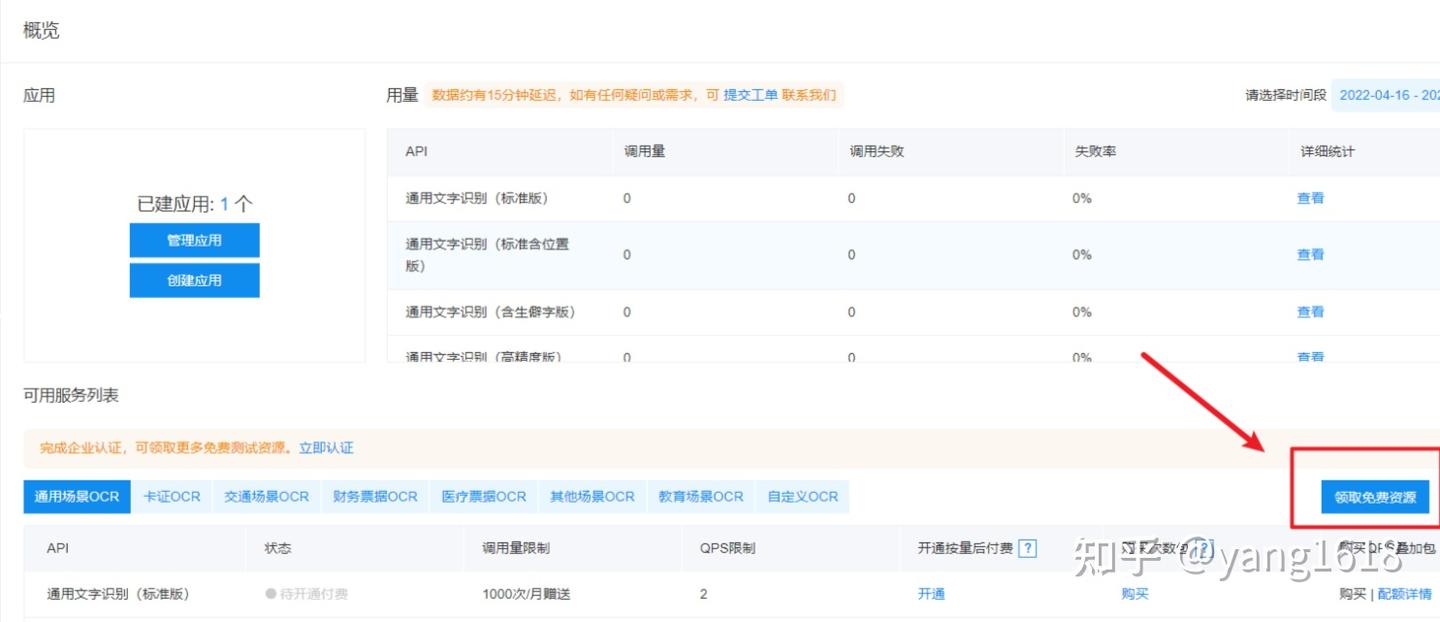Open the 财务票据OCR category

(x=375, y=496)
